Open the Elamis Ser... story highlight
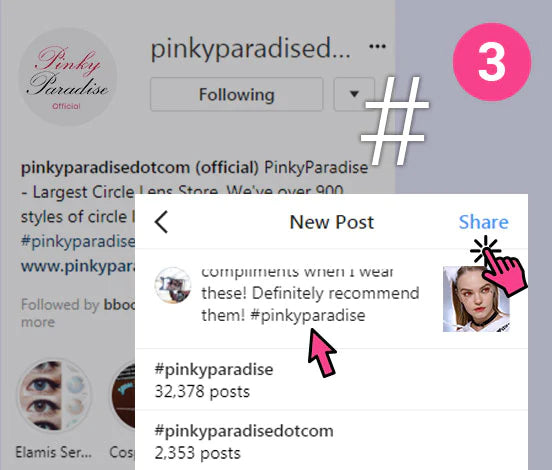Viewport: 552px width, 470px height. (54, 396)
